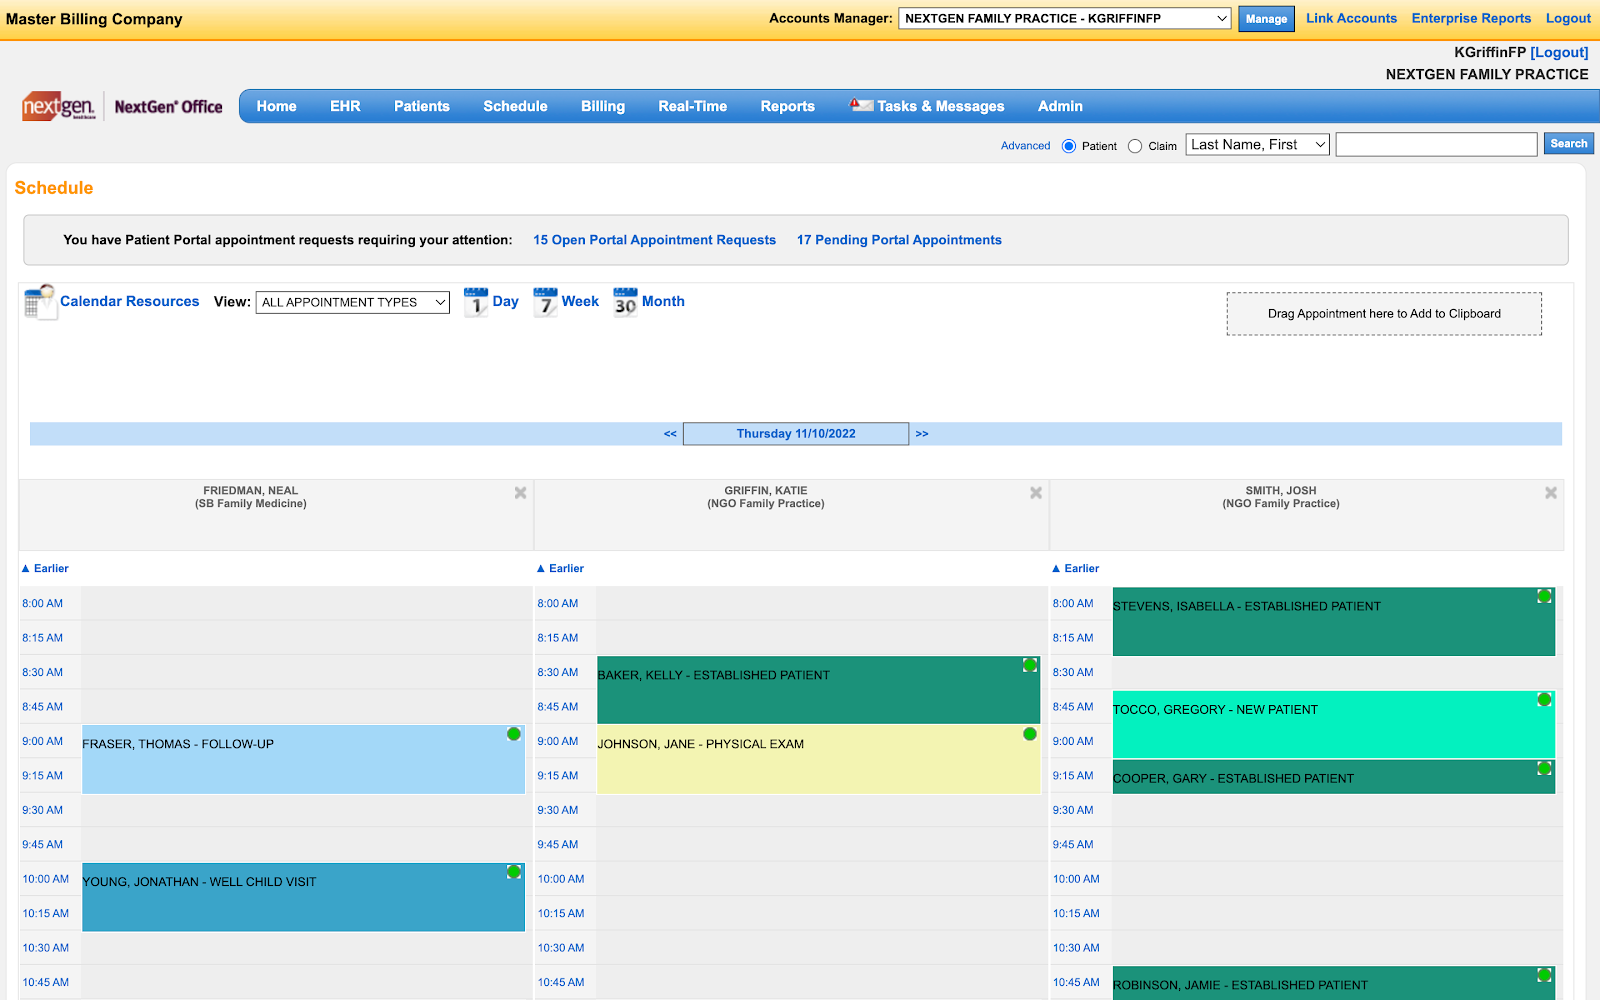Open Cooper, Gary established patient appointment
This screenshot has width=1600, height=1000.
coord(1333,777)
